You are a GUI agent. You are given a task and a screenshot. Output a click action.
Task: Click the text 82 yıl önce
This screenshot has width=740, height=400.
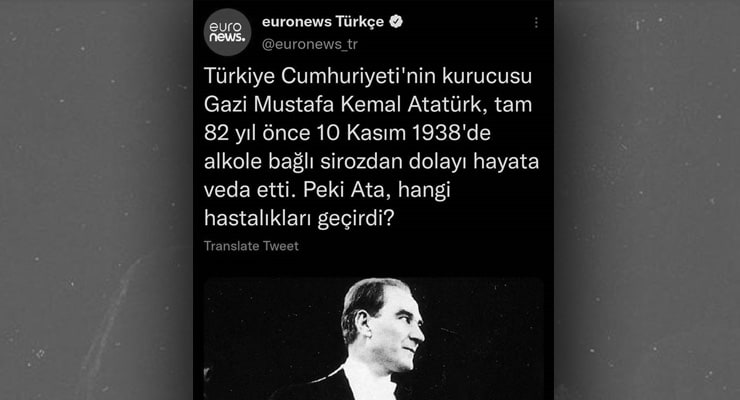(257, 133)
